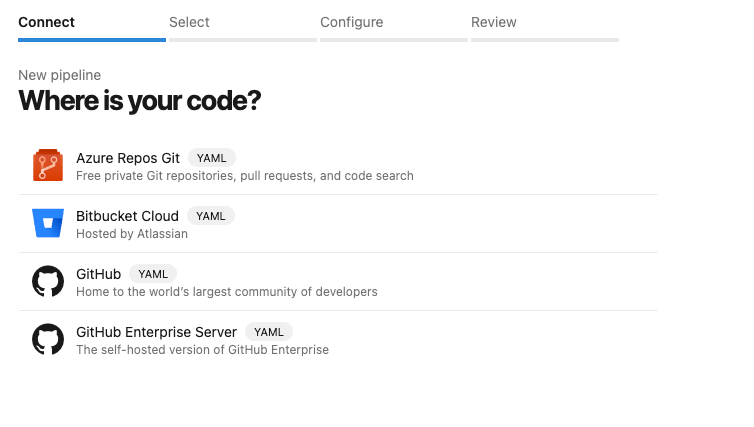This screenshot has height=427, width=754.
Task: Click the GitHub octocat icon
Action: click(x=48, y=281)
